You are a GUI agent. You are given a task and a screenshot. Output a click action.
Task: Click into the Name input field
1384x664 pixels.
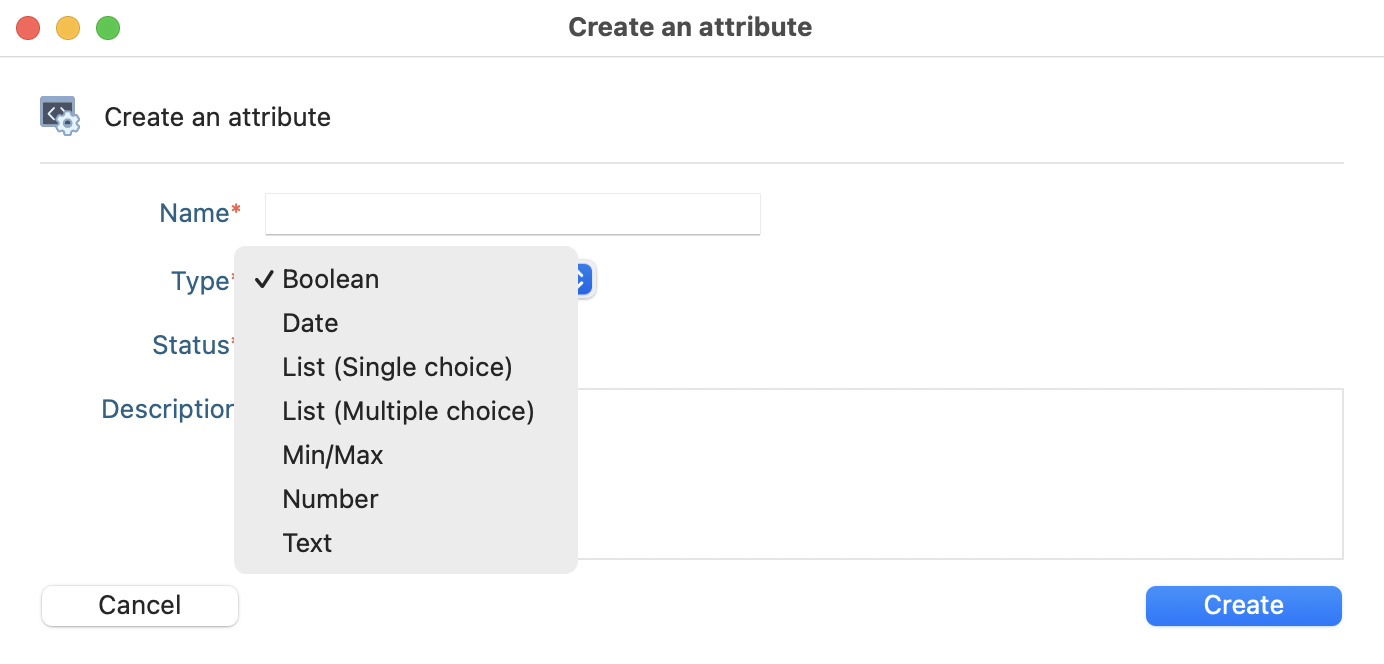coord(512,214)
